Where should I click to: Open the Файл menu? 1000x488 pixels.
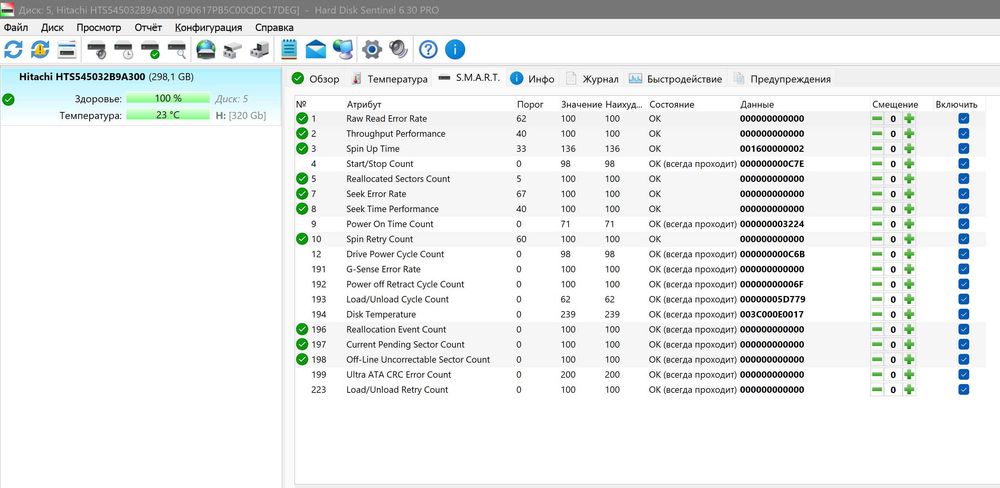pyautogui.click(x=16, y=27)
